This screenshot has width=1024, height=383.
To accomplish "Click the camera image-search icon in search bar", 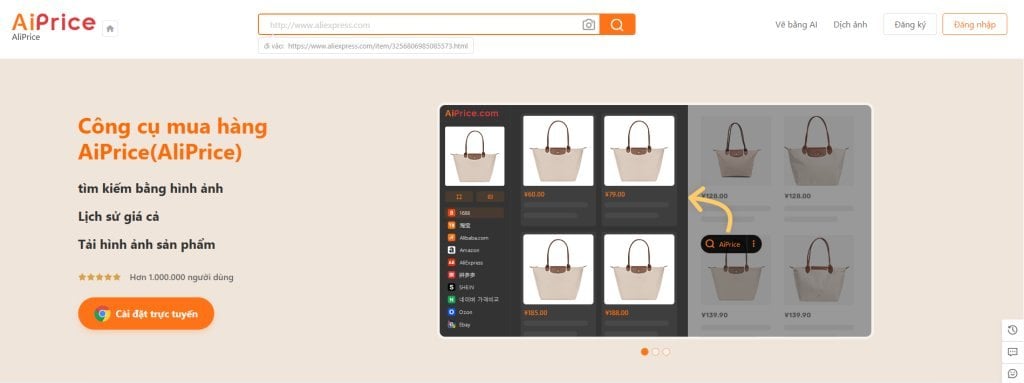I will [x=588, y=25].
